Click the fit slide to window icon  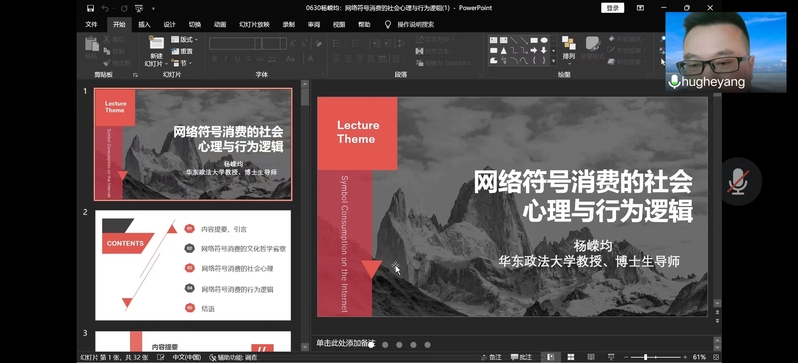coord(716,357)
